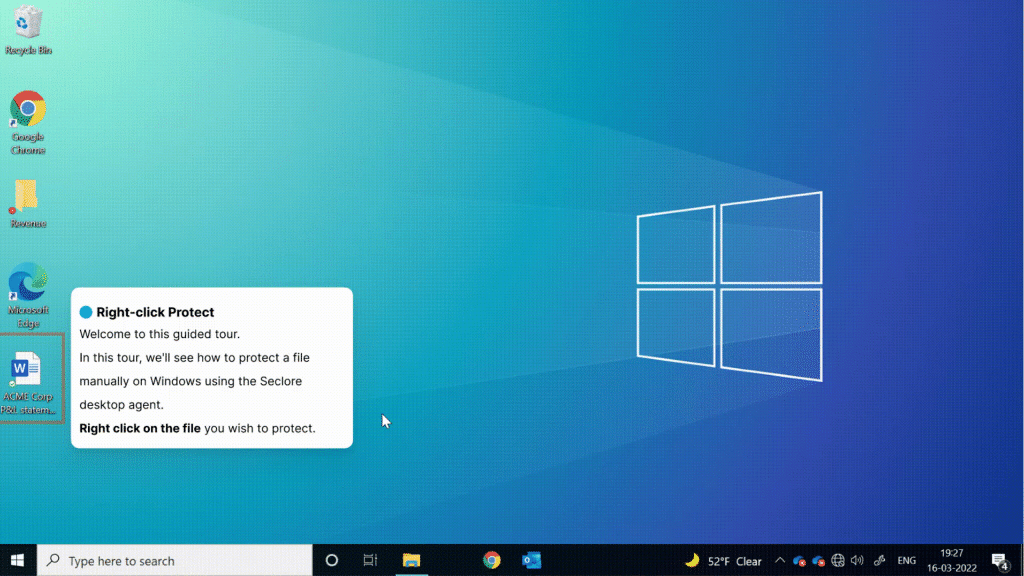The height and width of the screenshot is (576, 1024).
Task: Switch input language via ENG indicator
Action: (906, 560)
